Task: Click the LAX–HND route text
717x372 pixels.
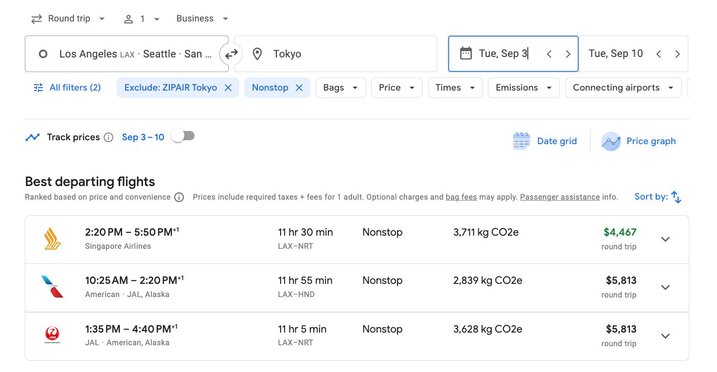Action: coord(296,294)
